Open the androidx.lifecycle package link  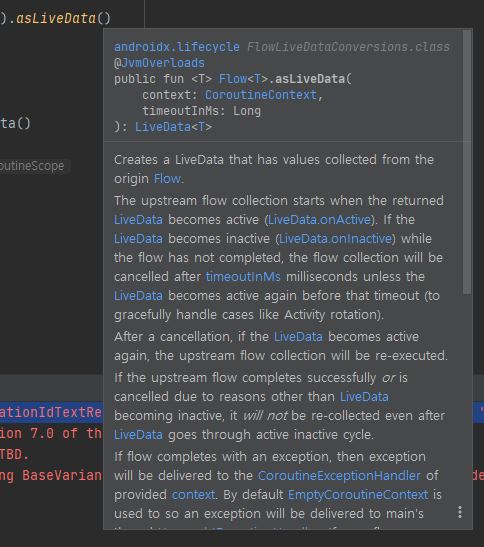[x=177, y=47]
